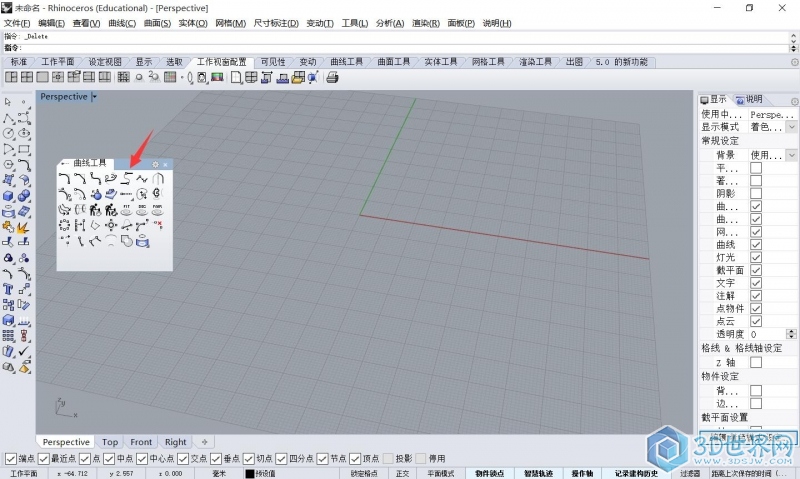Toggle the 端点 osnap checkbox

pyautogui.click(x=10, y=459)
